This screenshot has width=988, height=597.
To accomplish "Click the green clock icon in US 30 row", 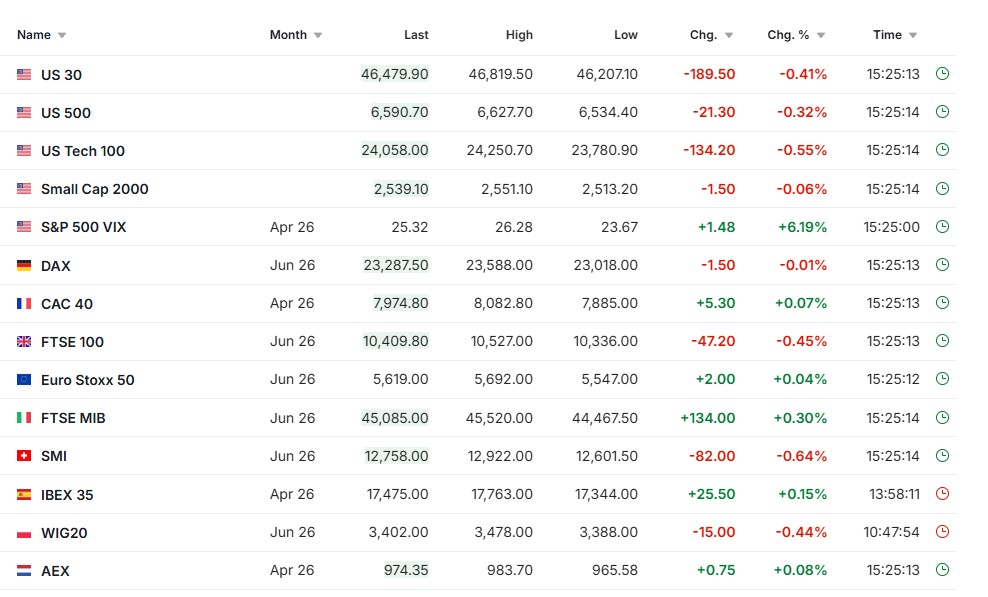I will [x=941, y=75].
